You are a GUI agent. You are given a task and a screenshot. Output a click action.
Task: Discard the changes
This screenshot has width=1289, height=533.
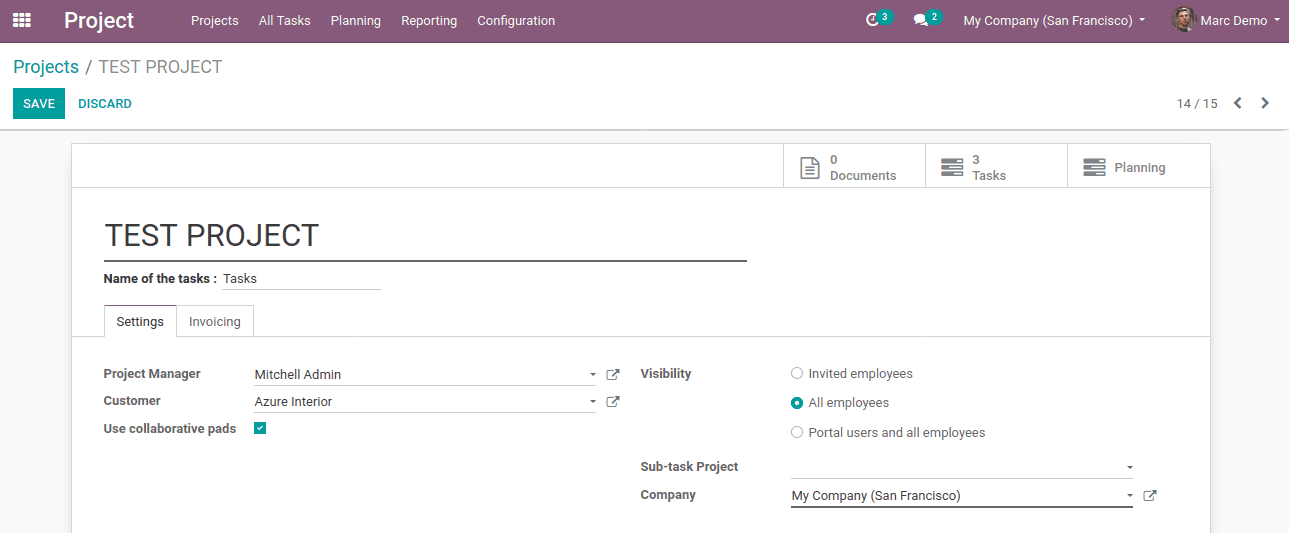(105, 104)
